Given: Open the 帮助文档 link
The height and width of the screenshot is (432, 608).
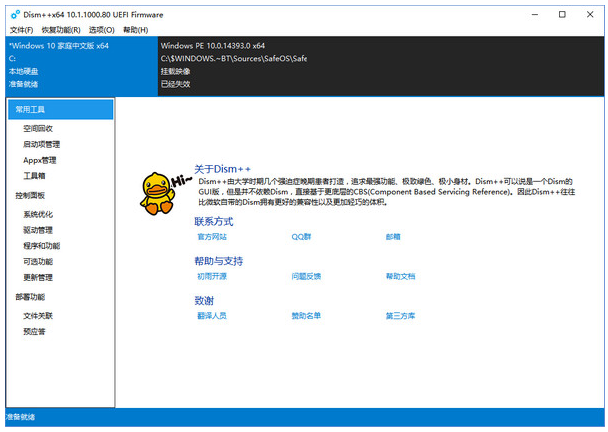Looking at the screenshot, I should pyautogui.click(x=400, y=276).
